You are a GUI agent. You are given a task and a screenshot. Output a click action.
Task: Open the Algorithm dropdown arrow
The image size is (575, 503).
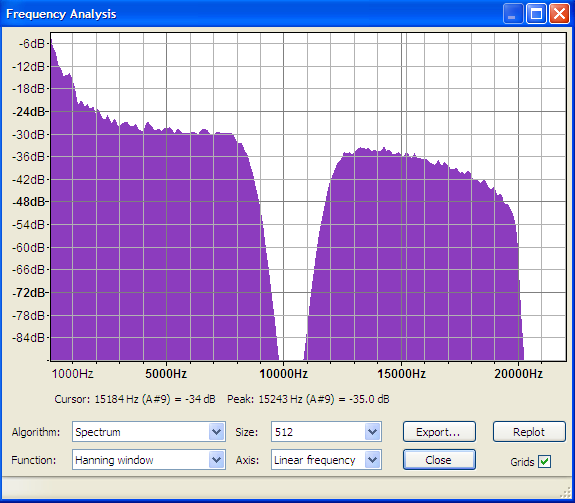(x=216, y=432)
